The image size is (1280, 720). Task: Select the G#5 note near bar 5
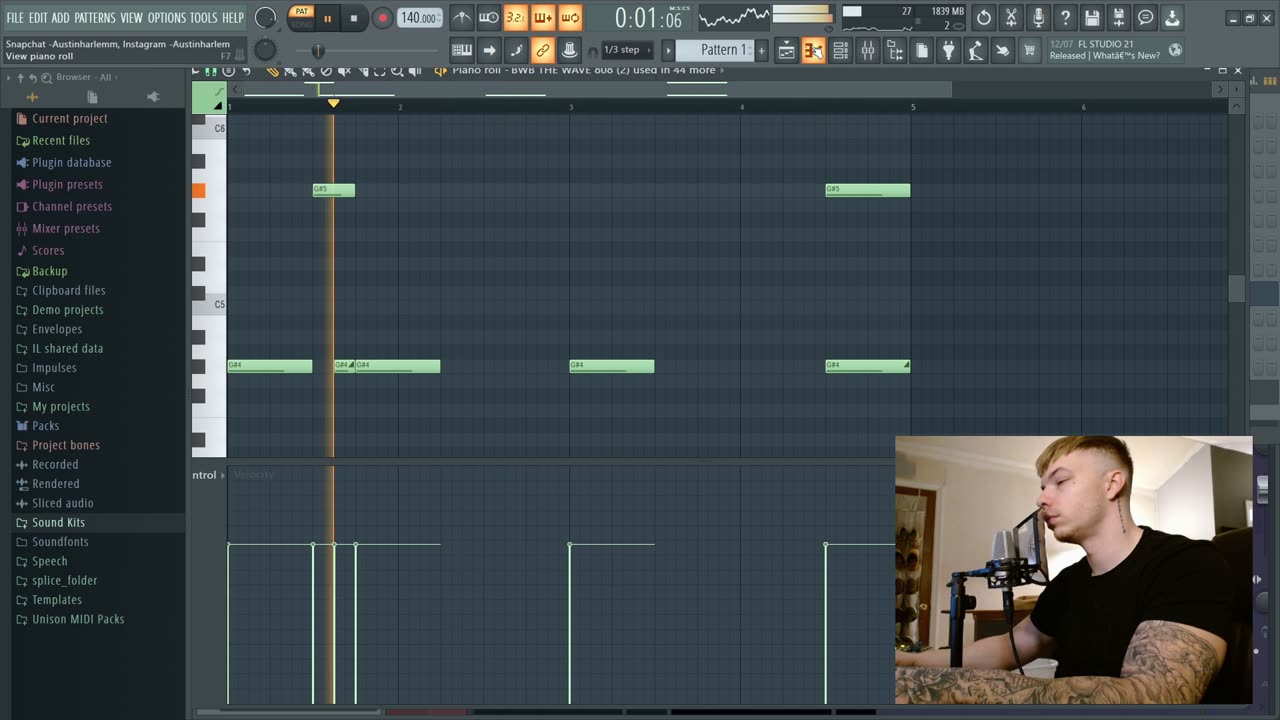coord(868,190)
